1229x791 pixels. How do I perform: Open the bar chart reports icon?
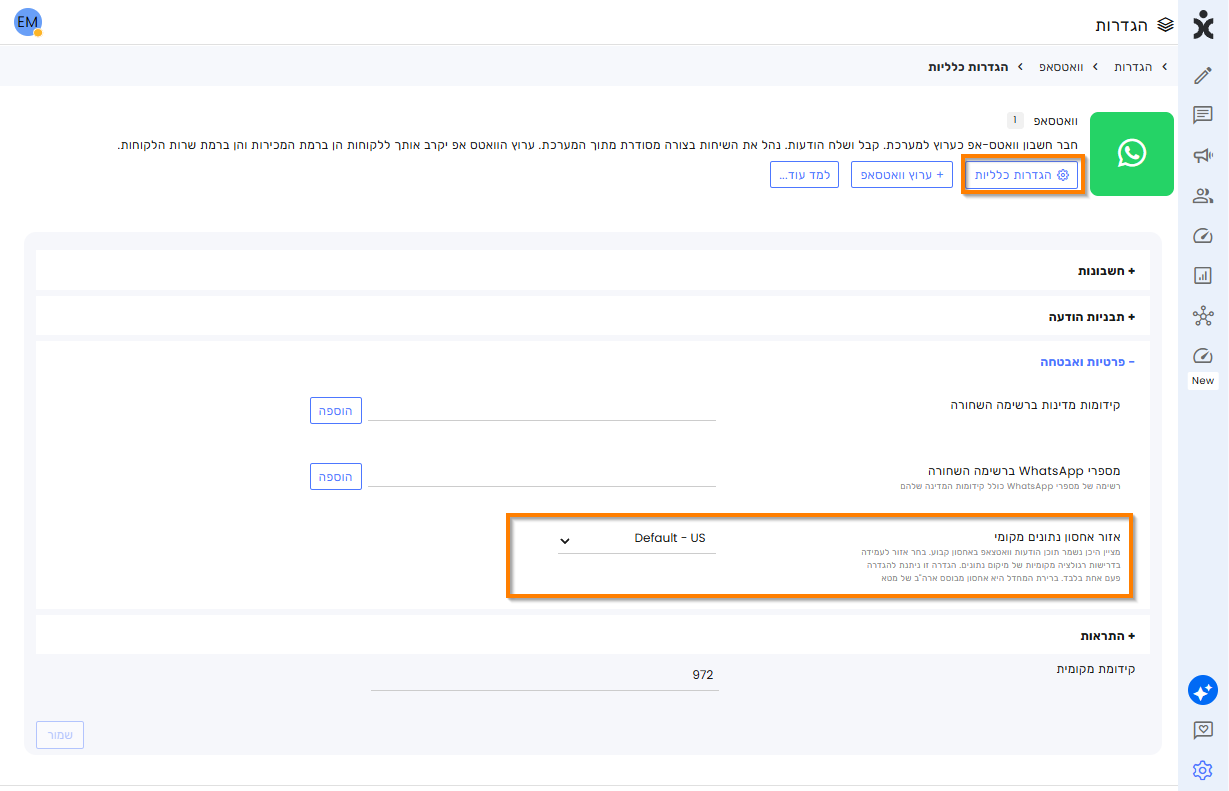pos(1203,275)
